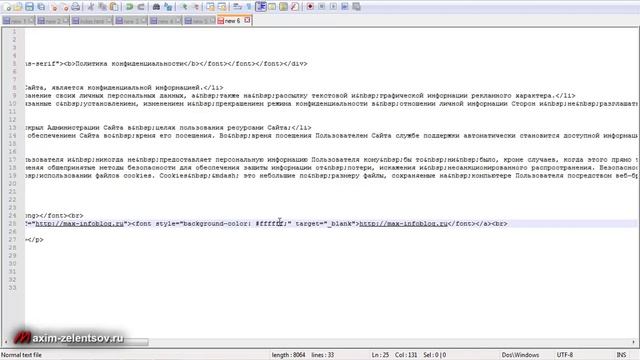Switch to the new 5 tab

pyautogui.click(x=200, y=20)
